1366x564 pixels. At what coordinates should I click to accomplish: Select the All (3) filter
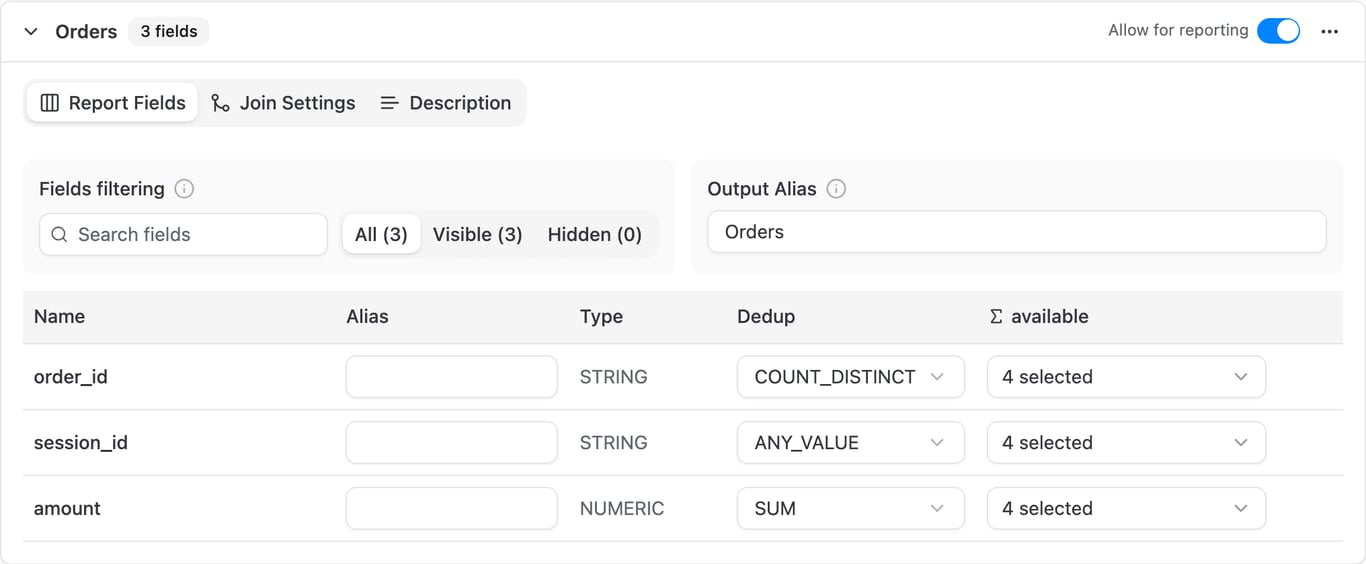point(381,234)
